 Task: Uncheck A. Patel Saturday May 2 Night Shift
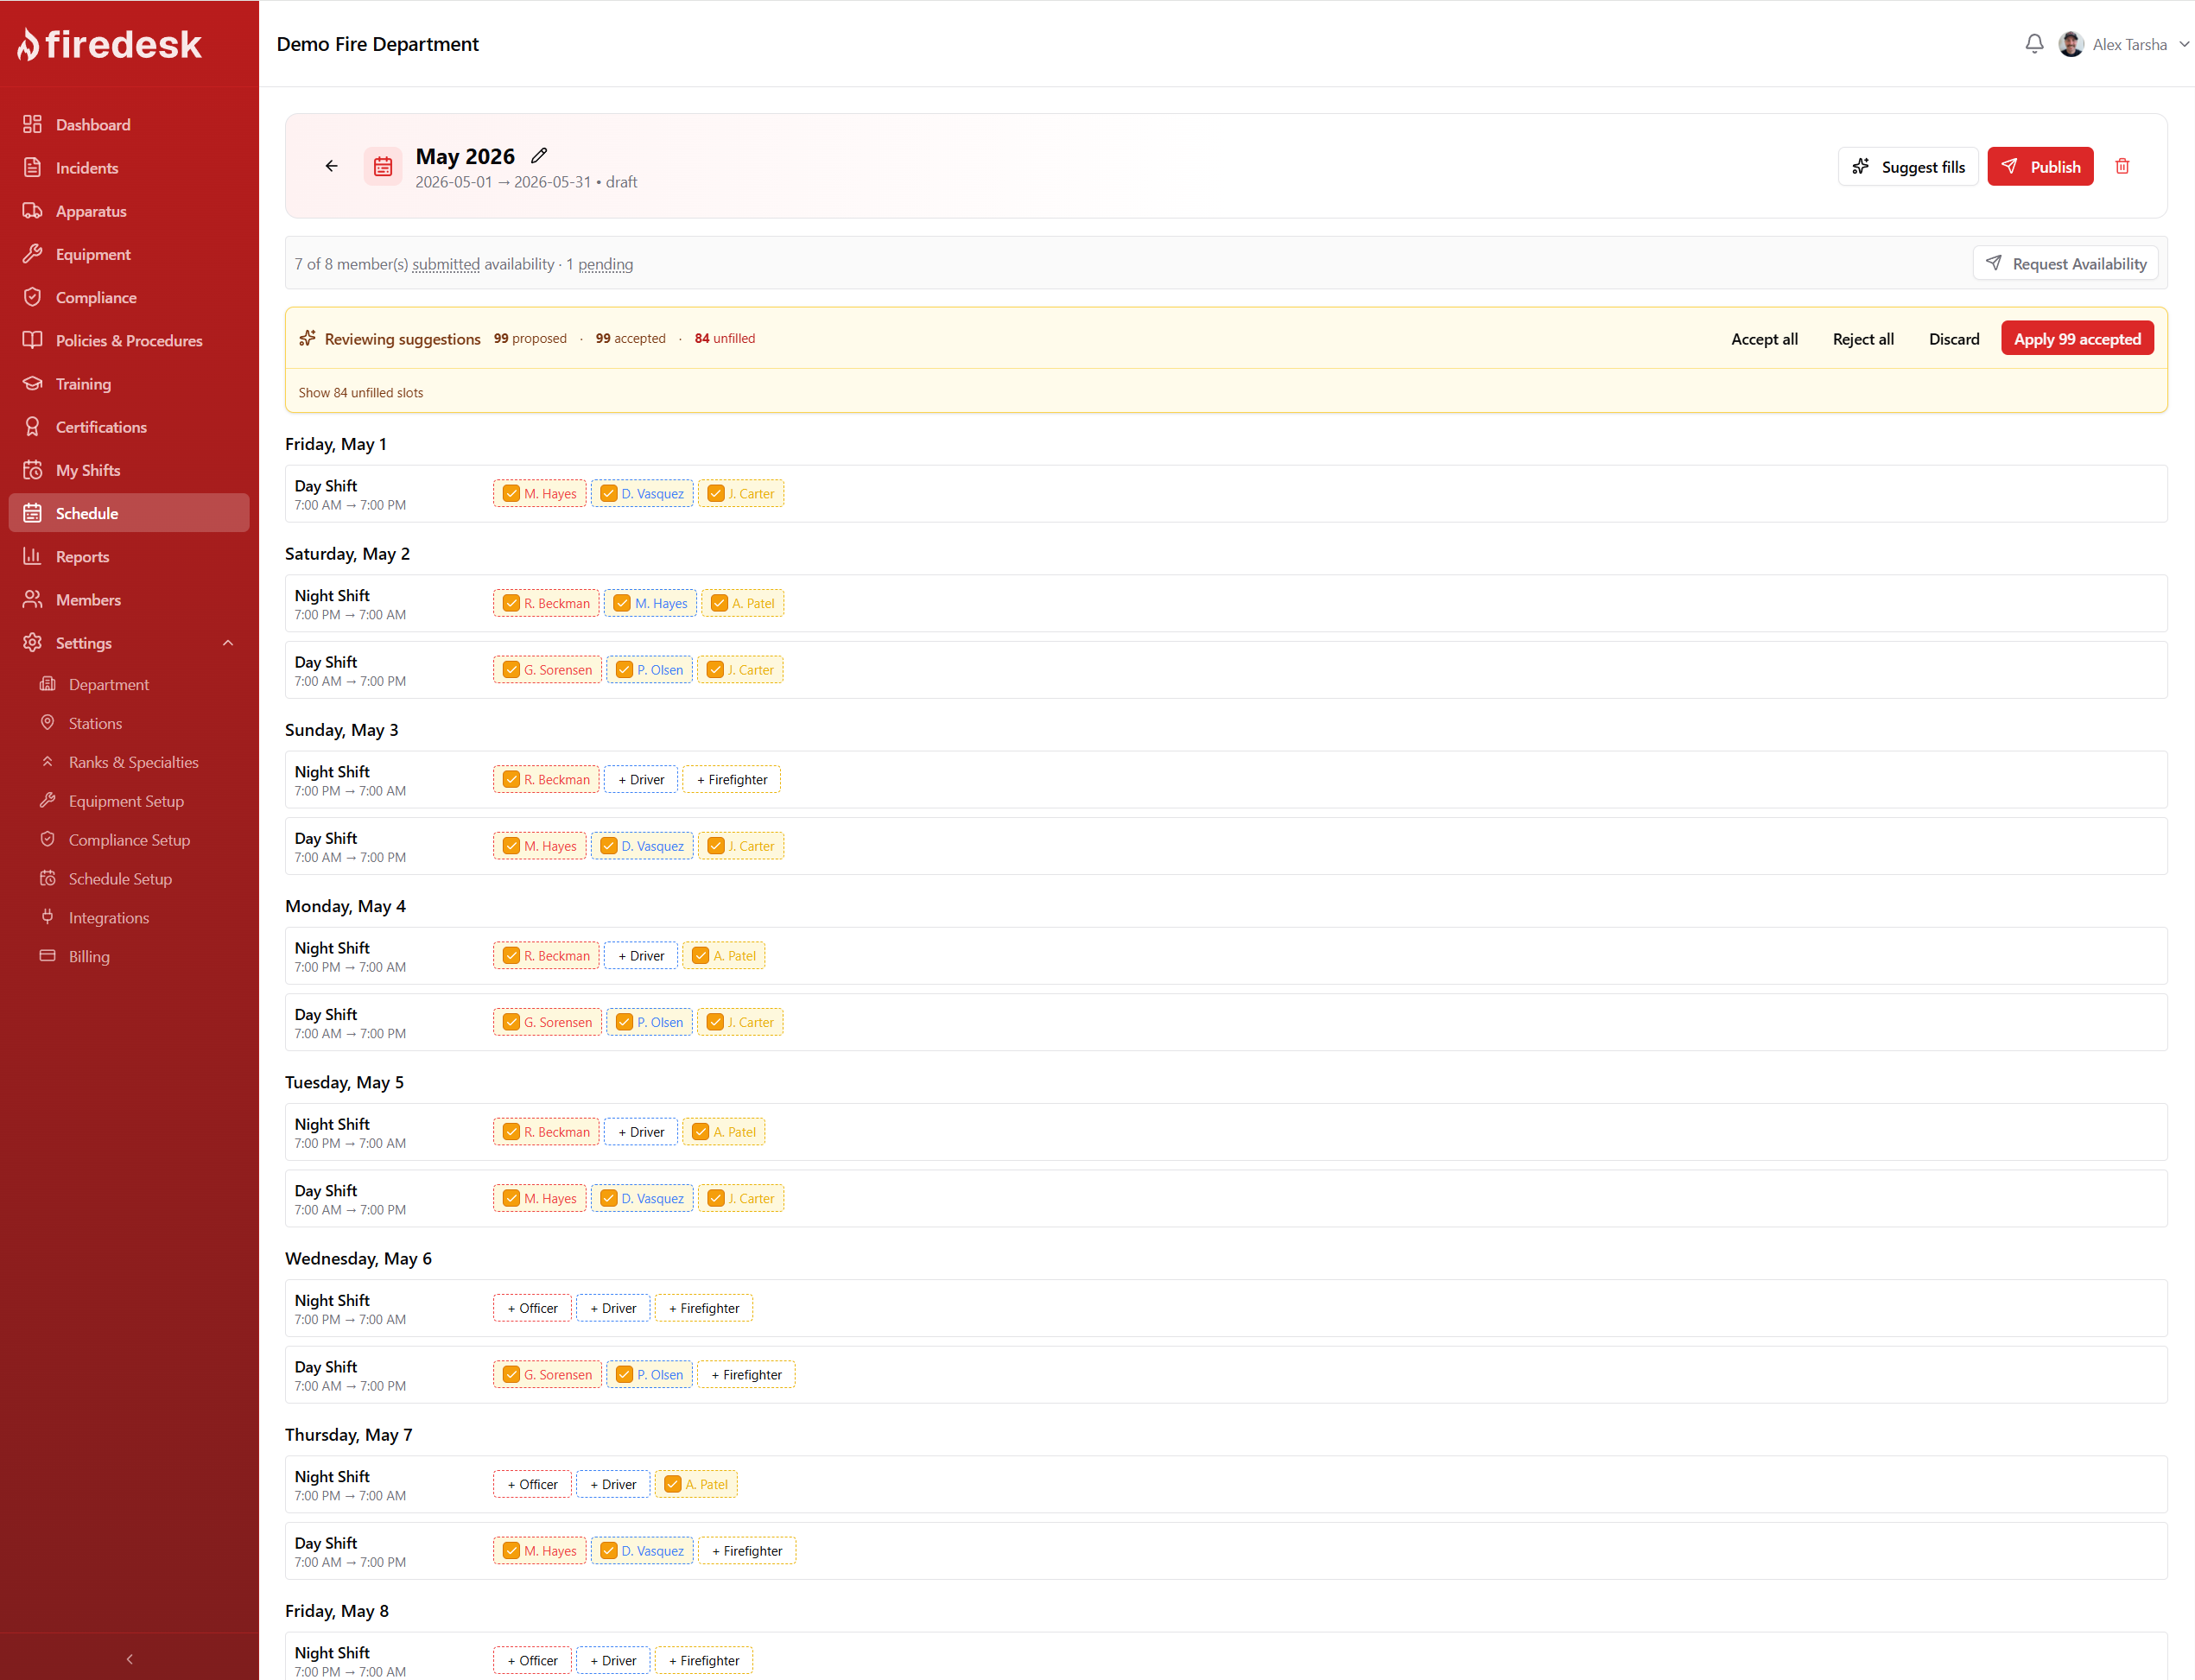(719, 604)
